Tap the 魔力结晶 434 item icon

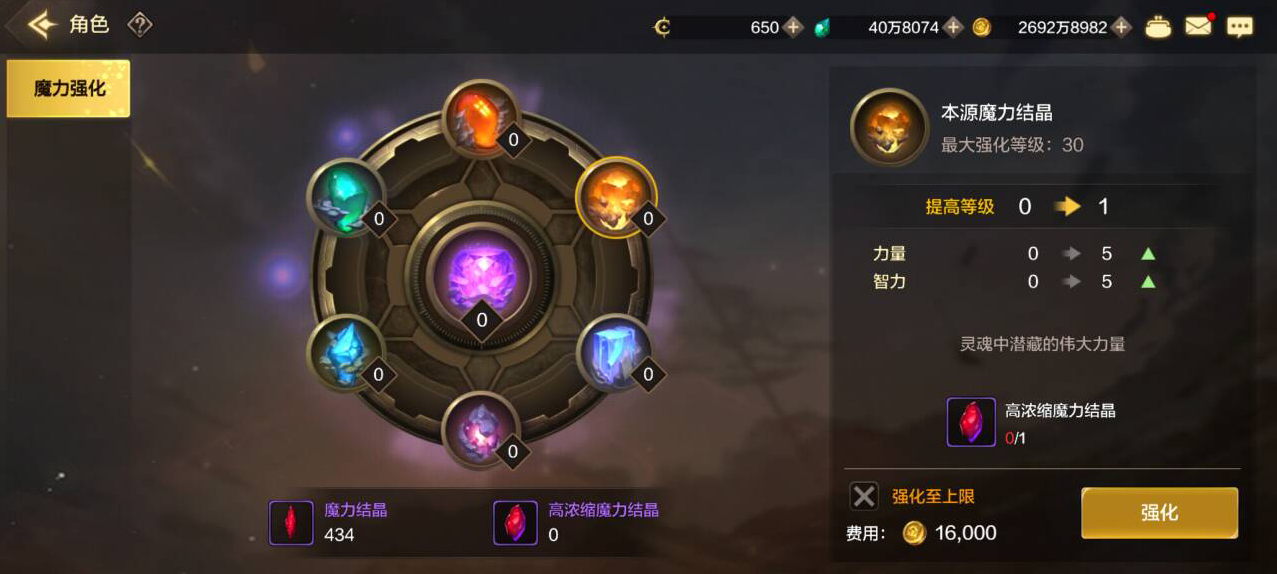pos(291,522)
